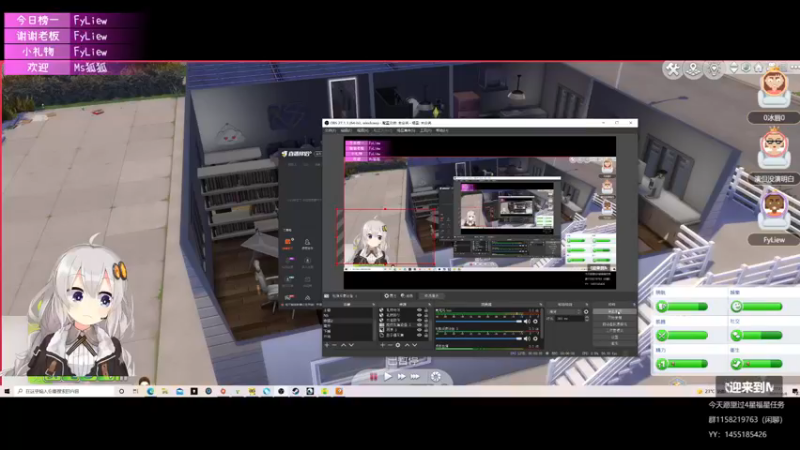The height and width of the screenshot is (450, 800).
Task: Select the Sim portrait labeled 0冰糖0
Action: pos(774,88)
